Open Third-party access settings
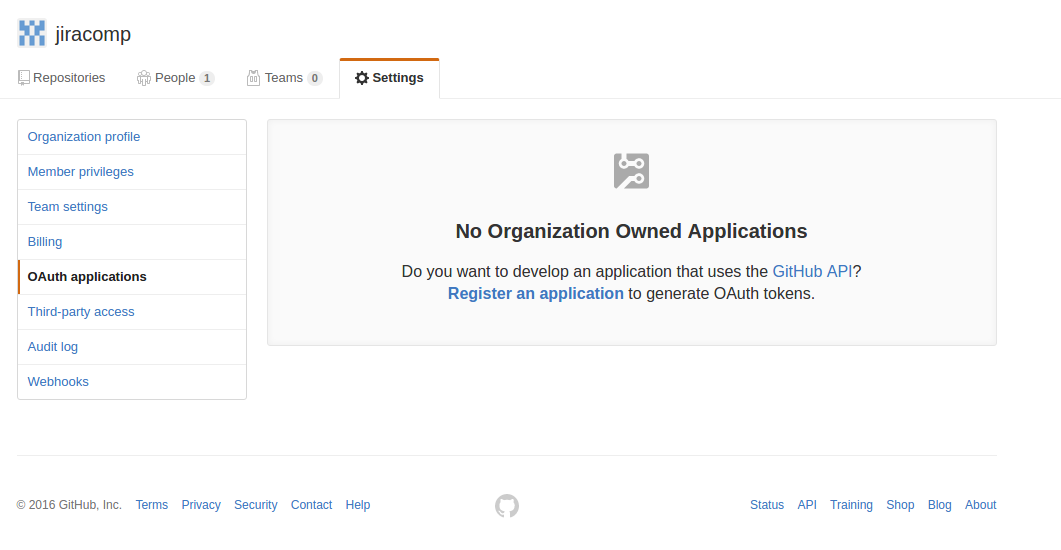Image resolution: width=1061 pixels, height=550 pixels. pos(132,312)
